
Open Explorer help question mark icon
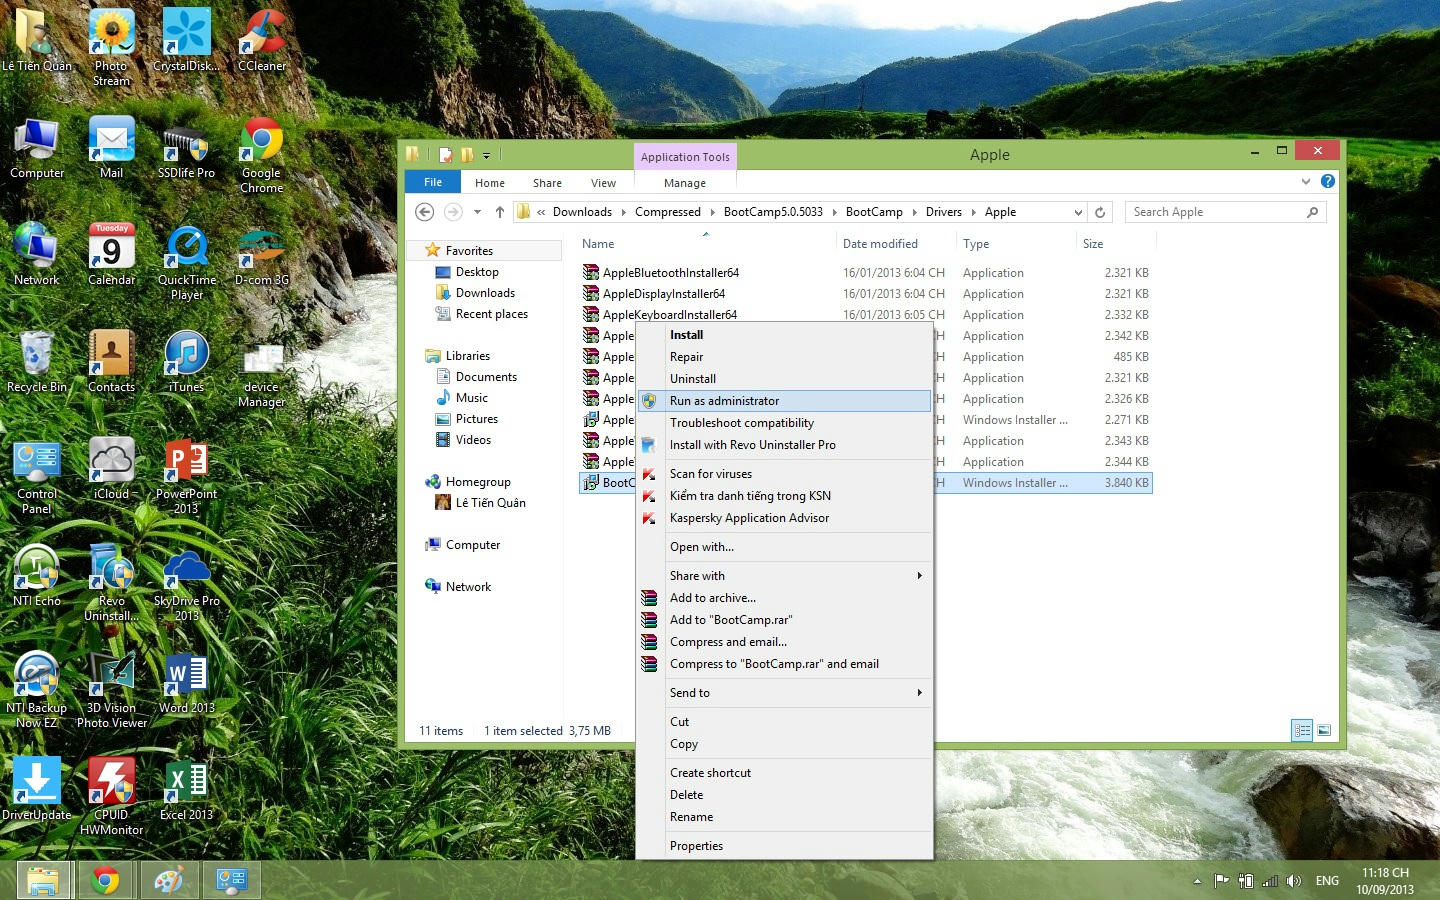(x=1327, y=181)
